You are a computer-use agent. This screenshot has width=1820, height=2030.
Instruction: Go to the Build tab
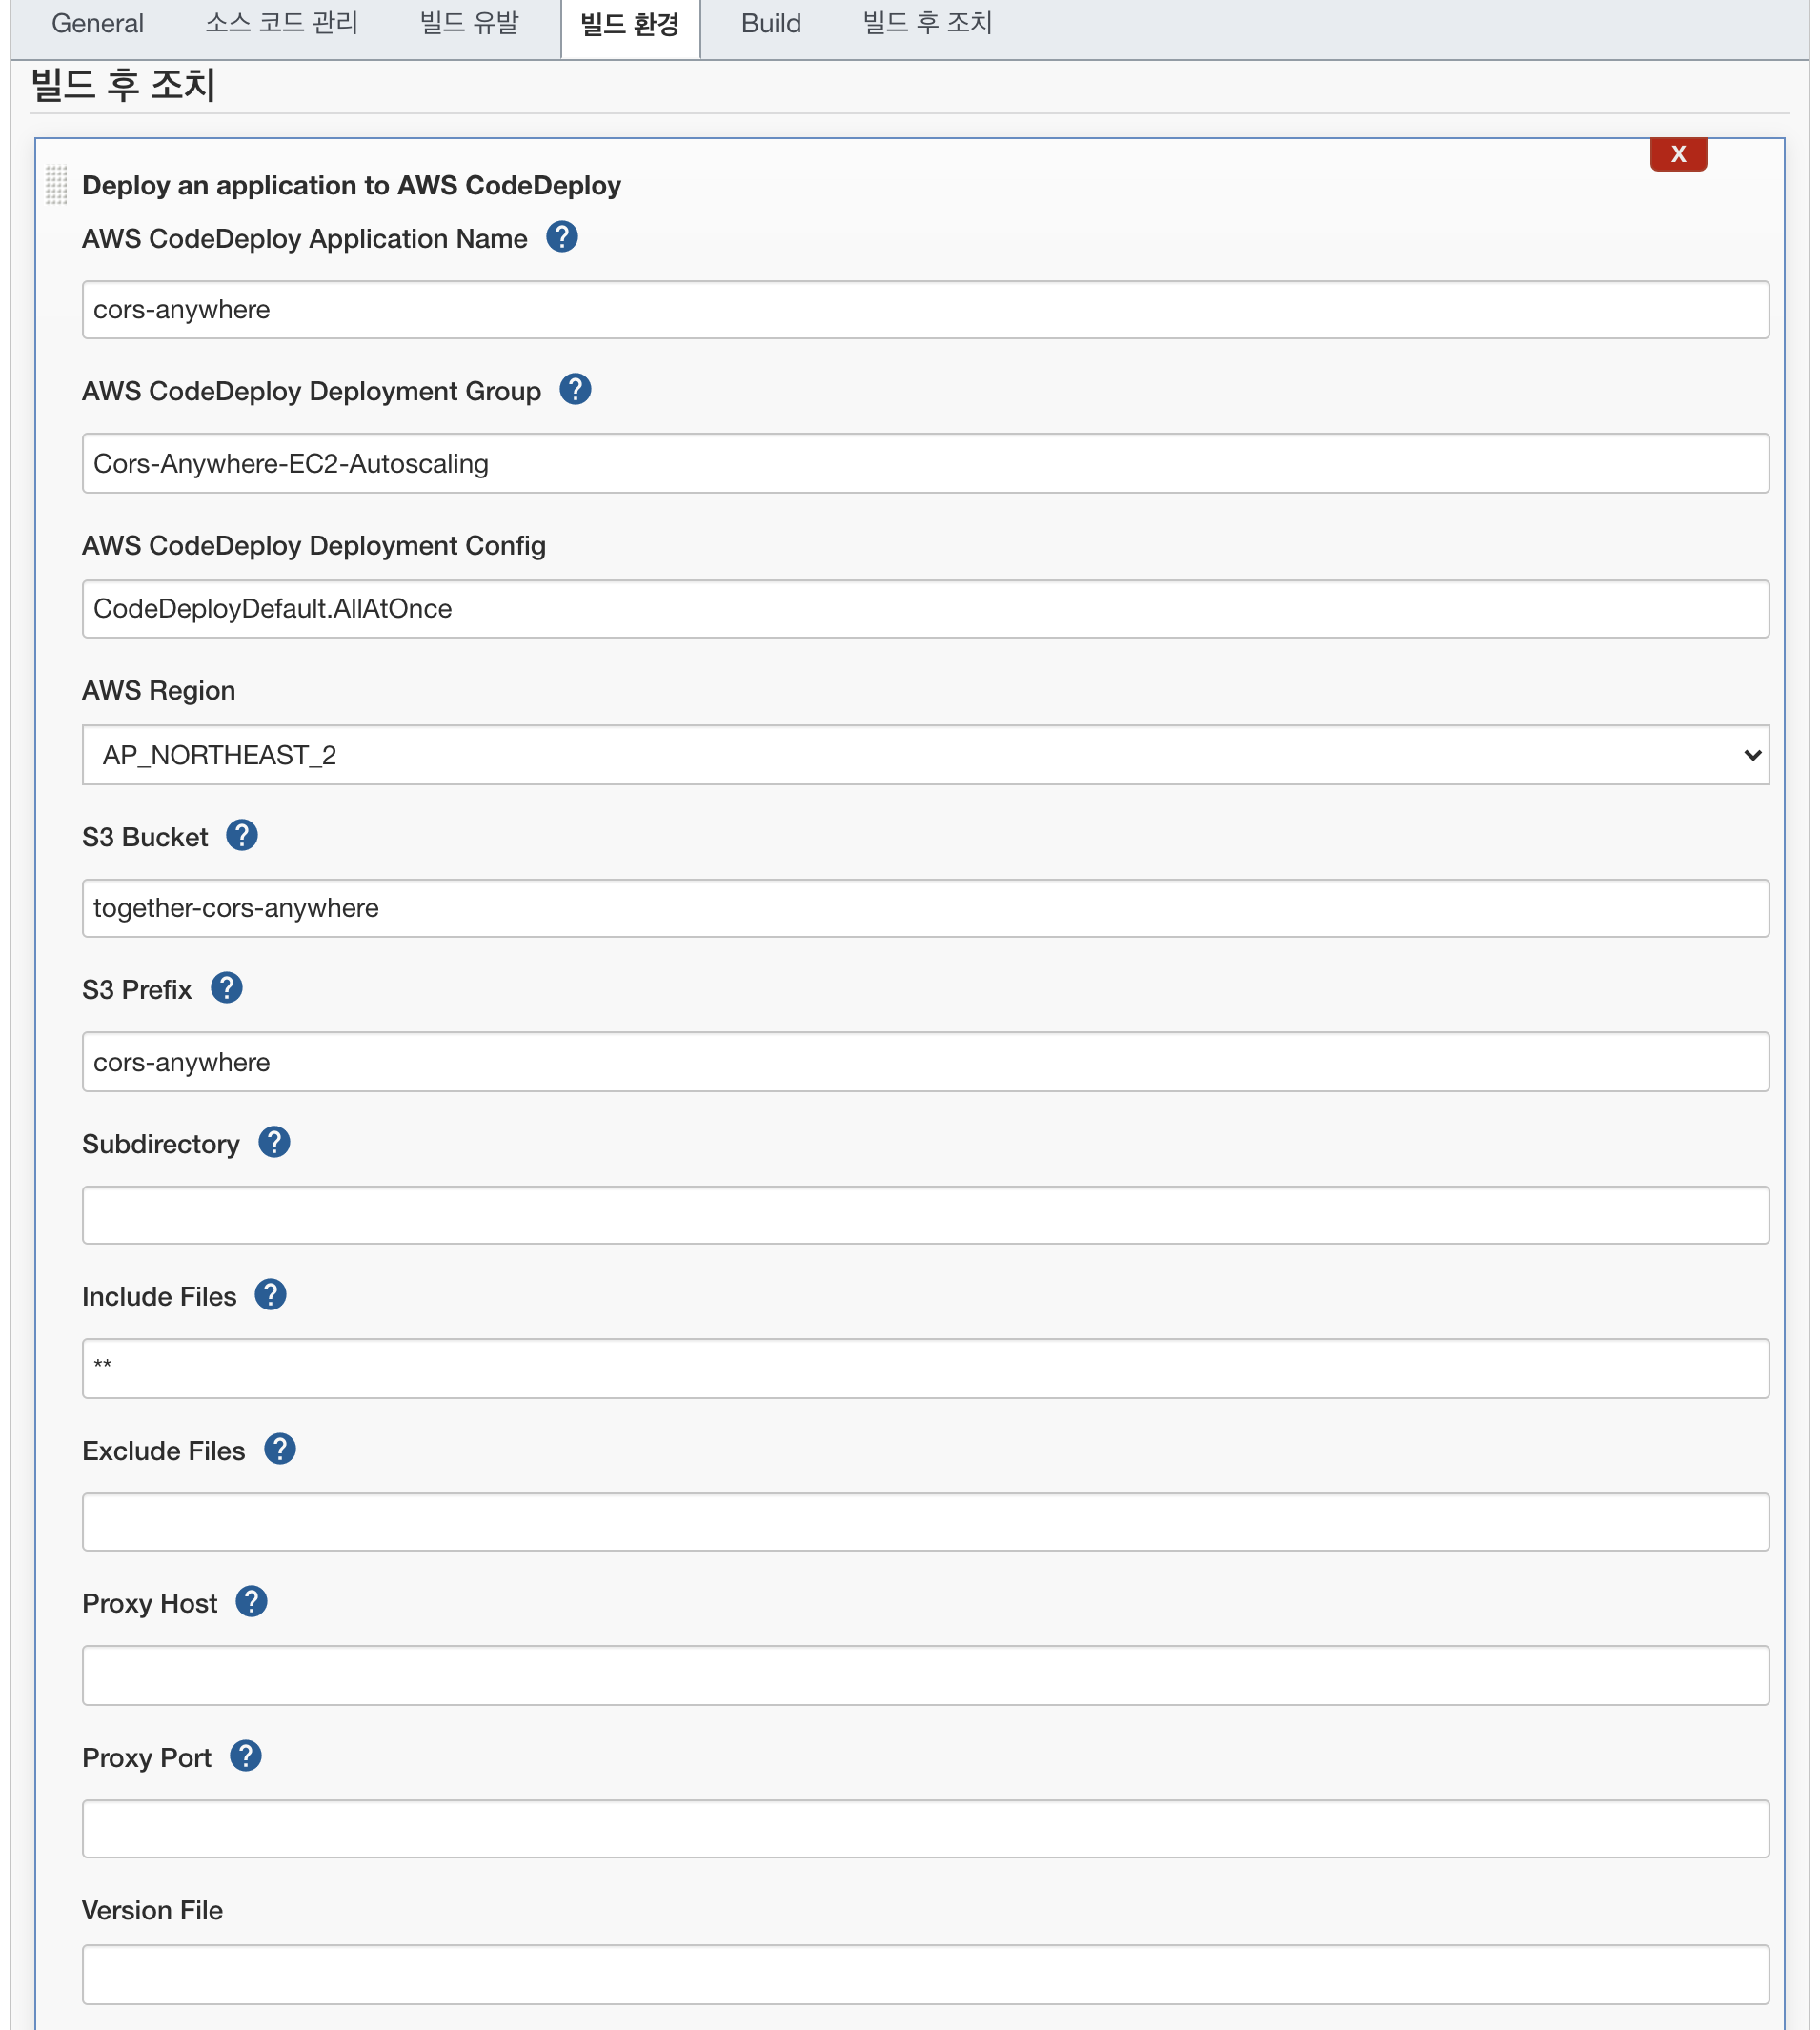click(771, 24)
